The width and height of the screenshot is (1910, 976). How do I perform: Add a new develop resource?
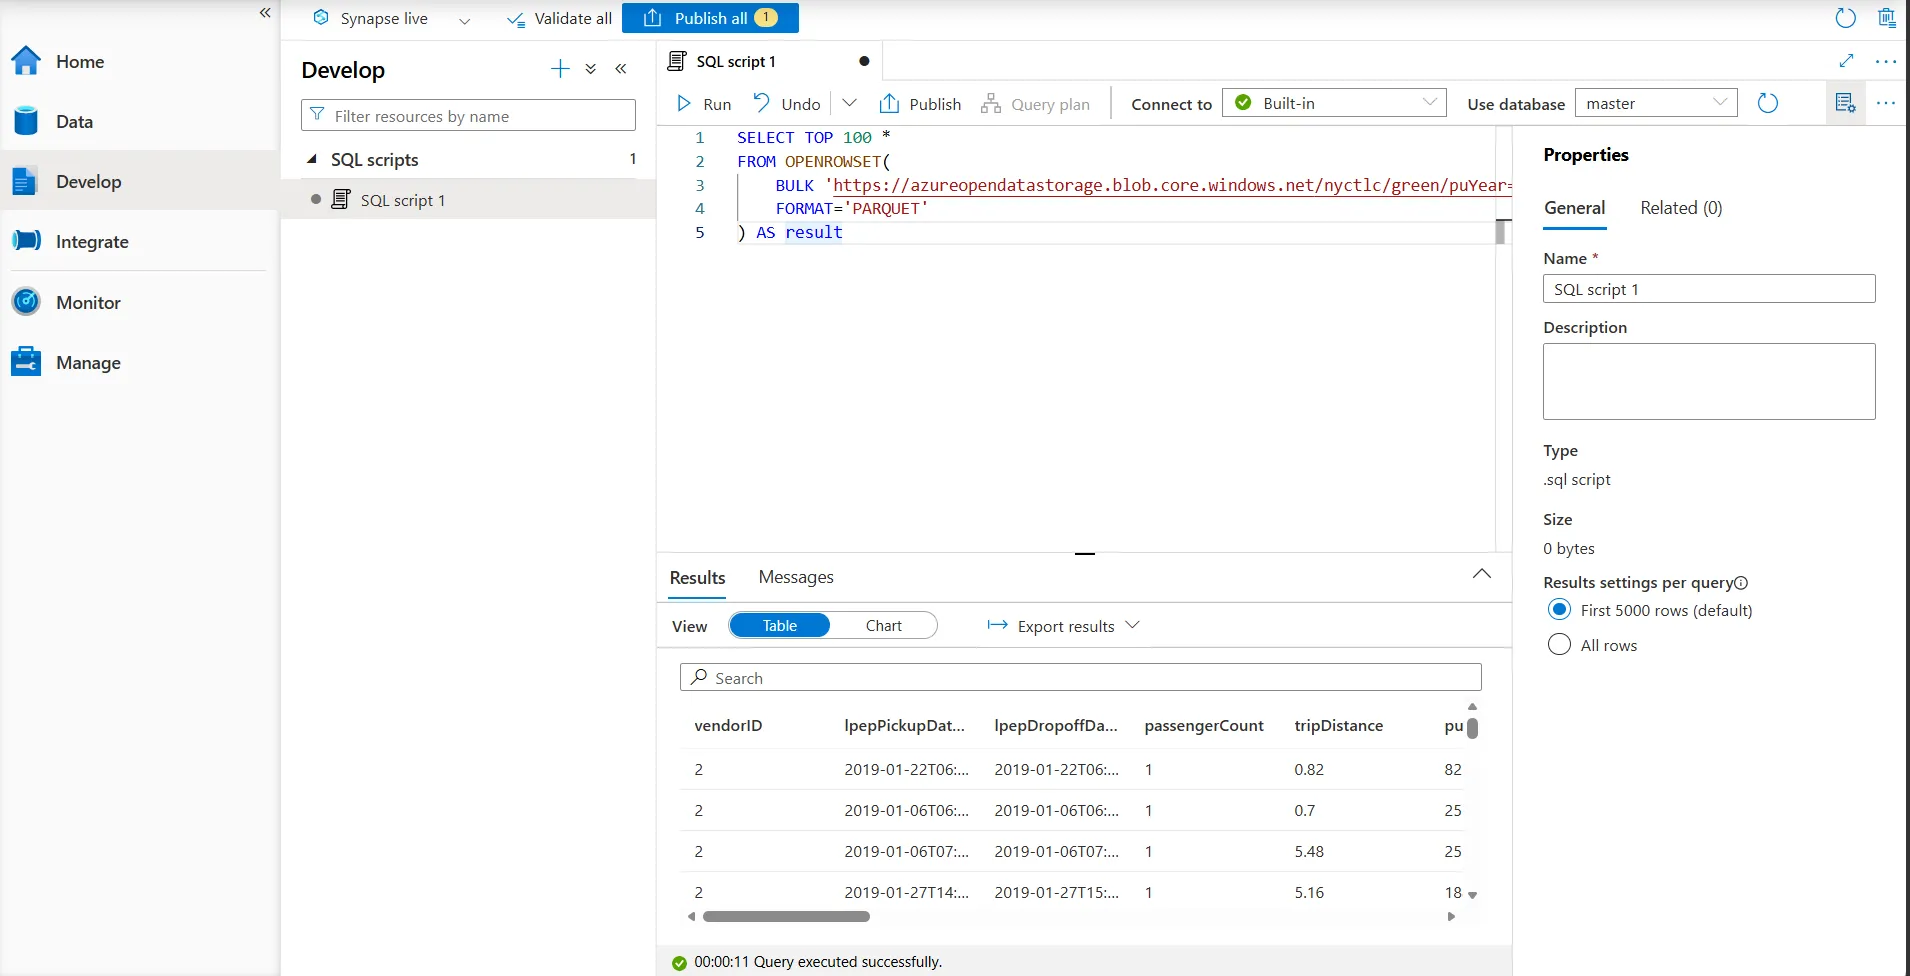(560, 68)
